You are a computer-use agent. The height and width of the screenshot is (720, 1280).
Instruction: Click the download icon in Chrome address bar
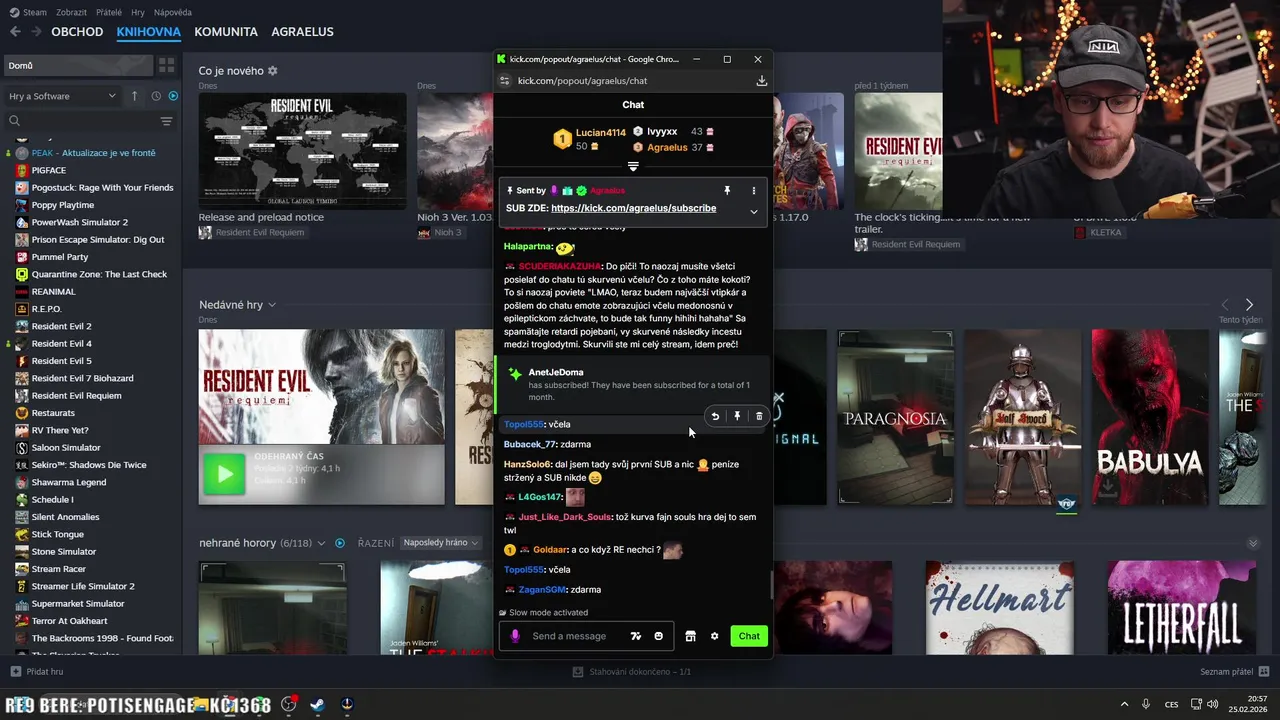(x=761, y=81)
